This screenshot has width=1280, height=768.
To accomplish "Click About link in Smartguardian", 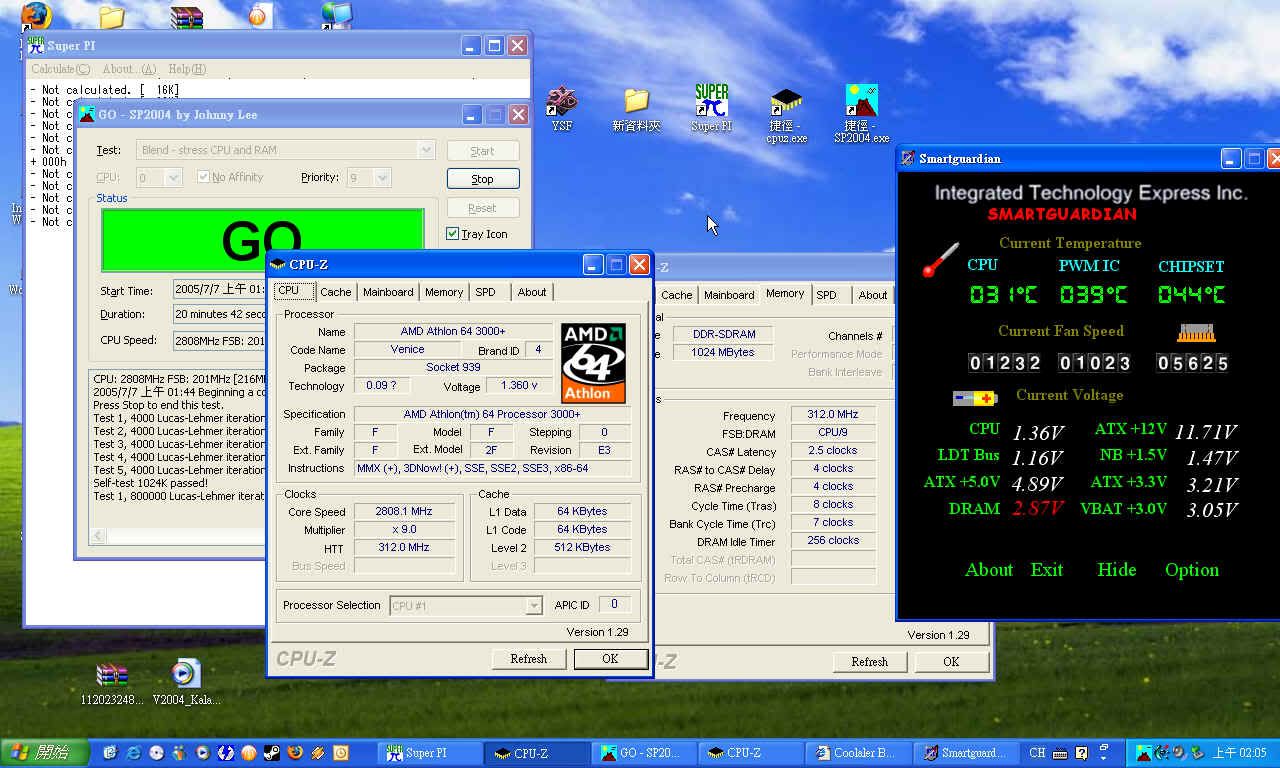I will pos(989,570).
